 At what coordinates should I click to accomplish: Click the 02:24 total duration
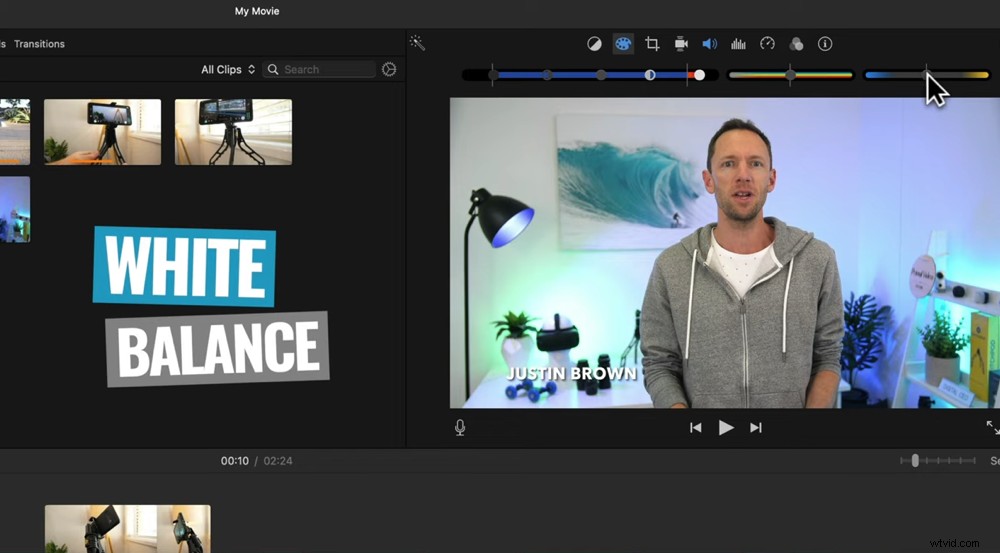point(277,461)
